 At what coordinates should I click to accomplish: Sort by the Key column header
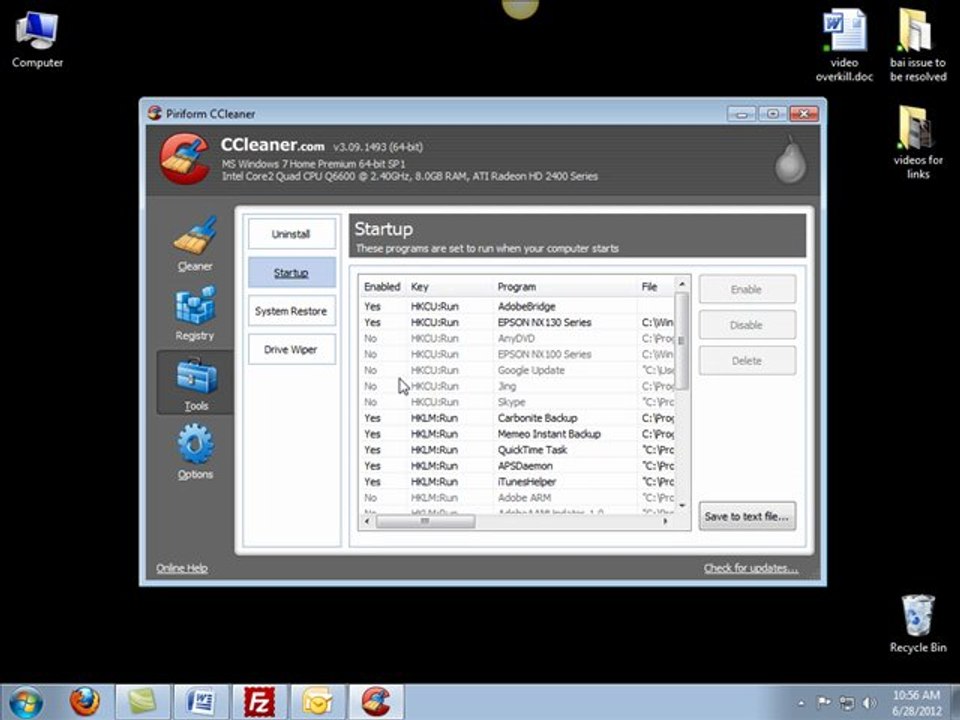tap(449, 287)
